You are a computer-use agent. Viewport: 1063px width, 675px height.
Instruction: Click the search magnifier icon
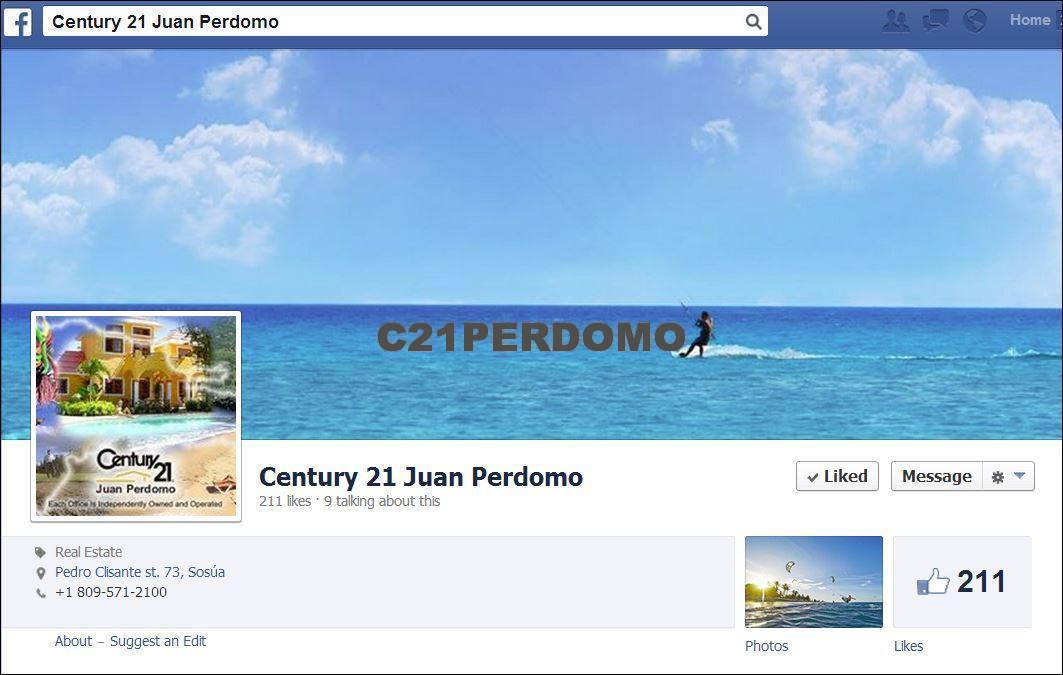(x=753, y=22)
